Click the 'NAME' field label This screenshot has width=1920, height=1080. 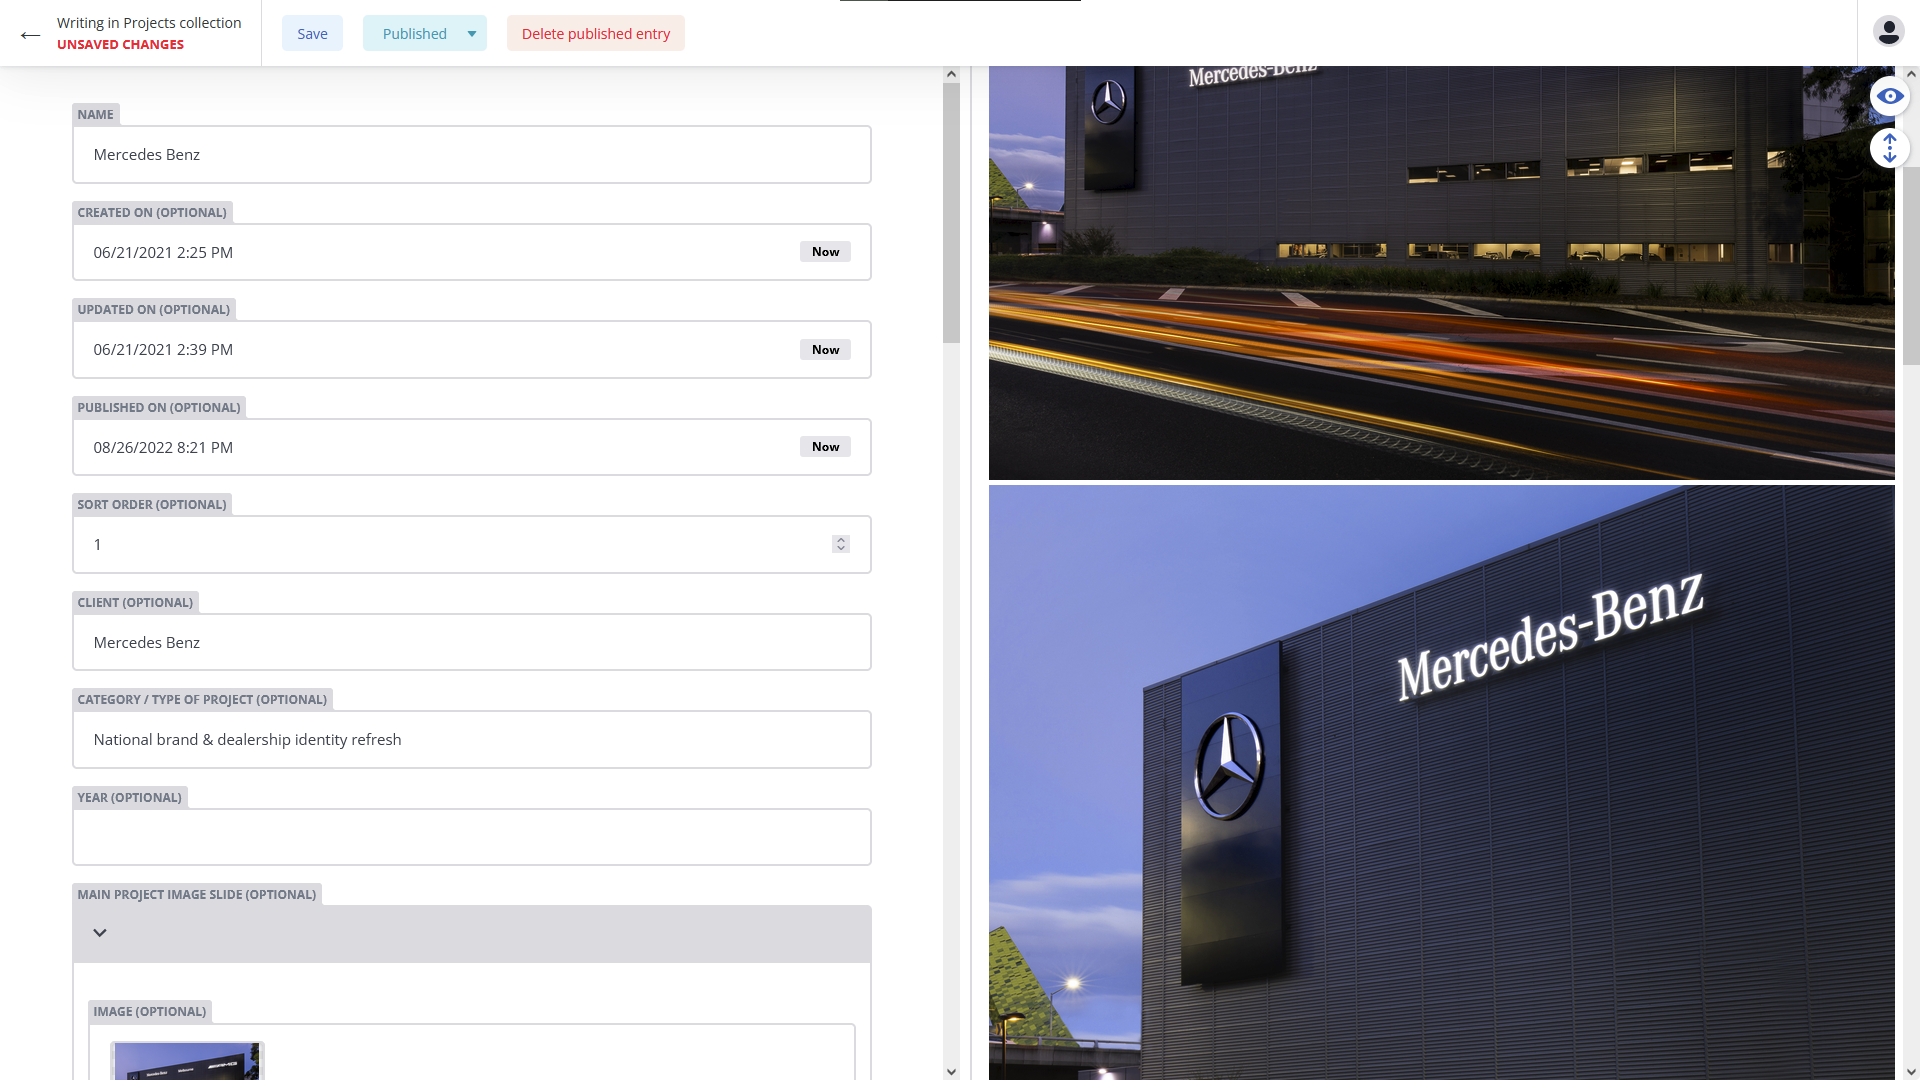click(x=96, y=115)
